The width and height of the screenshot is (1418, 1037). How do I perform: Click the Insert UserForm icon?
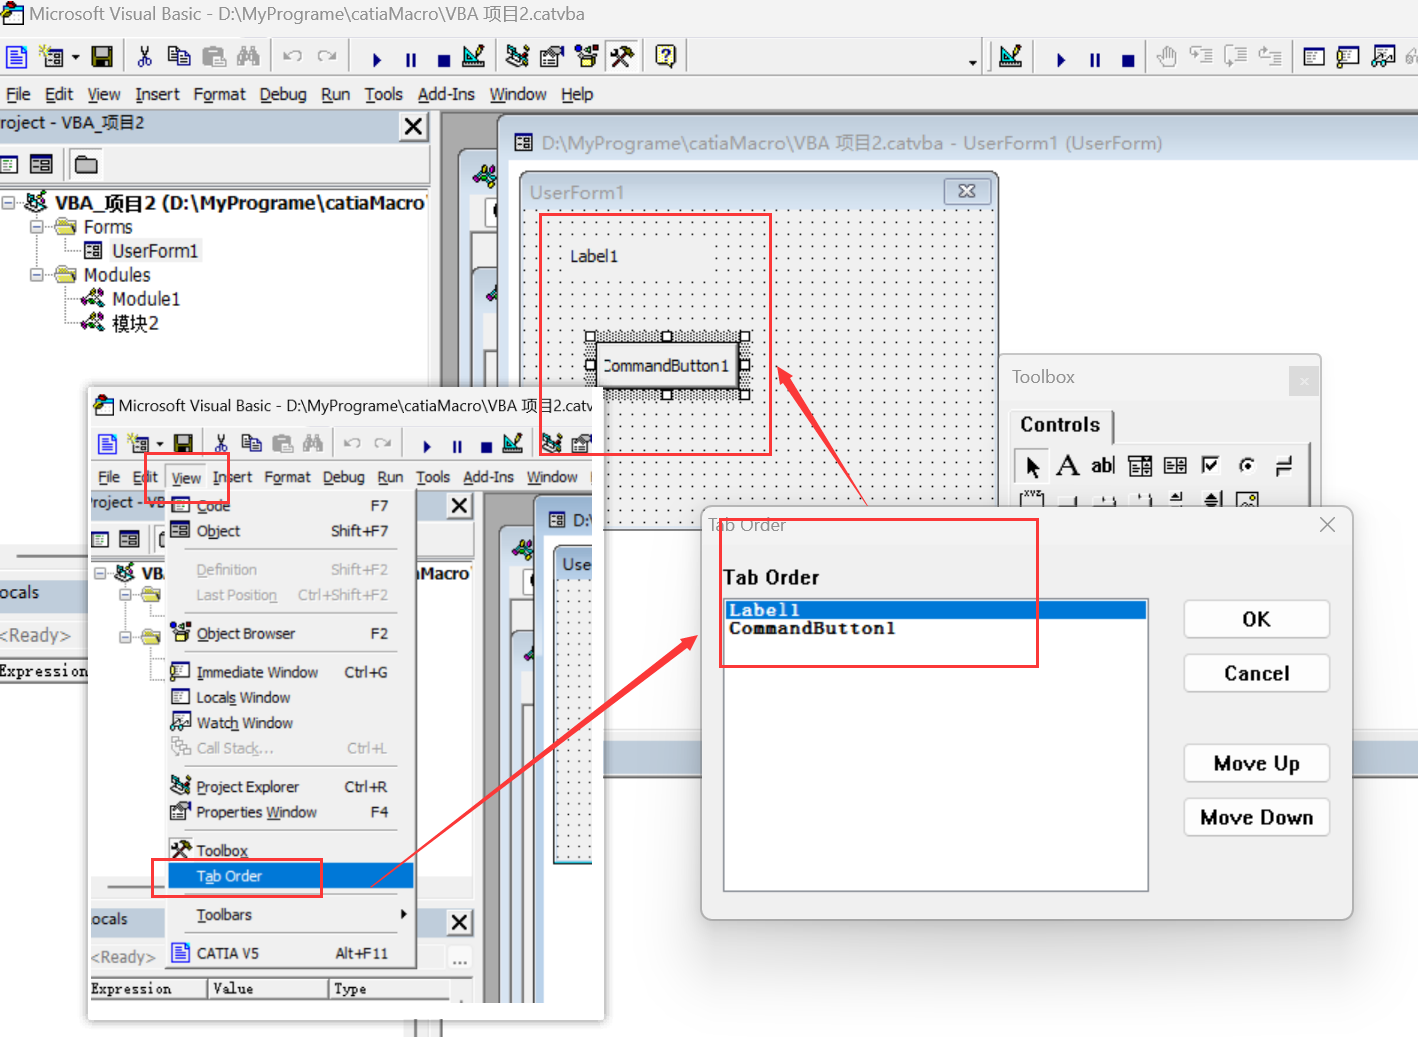pyautogui.click(x=51, y=57)
